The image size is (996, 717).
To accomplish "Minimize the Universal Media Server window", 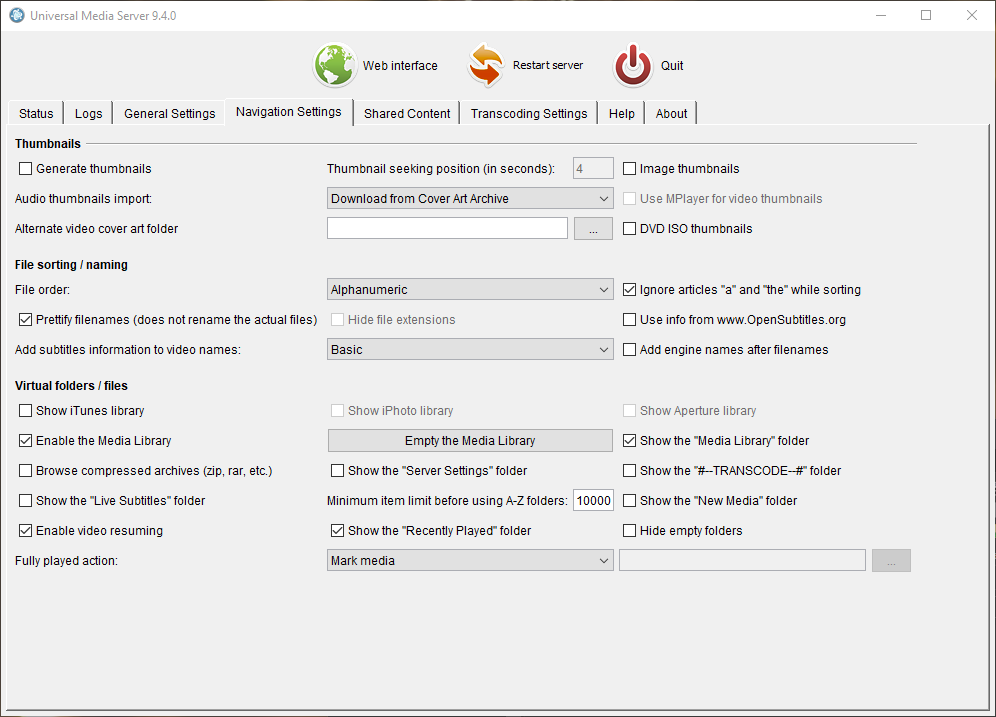I will point(881,15).
